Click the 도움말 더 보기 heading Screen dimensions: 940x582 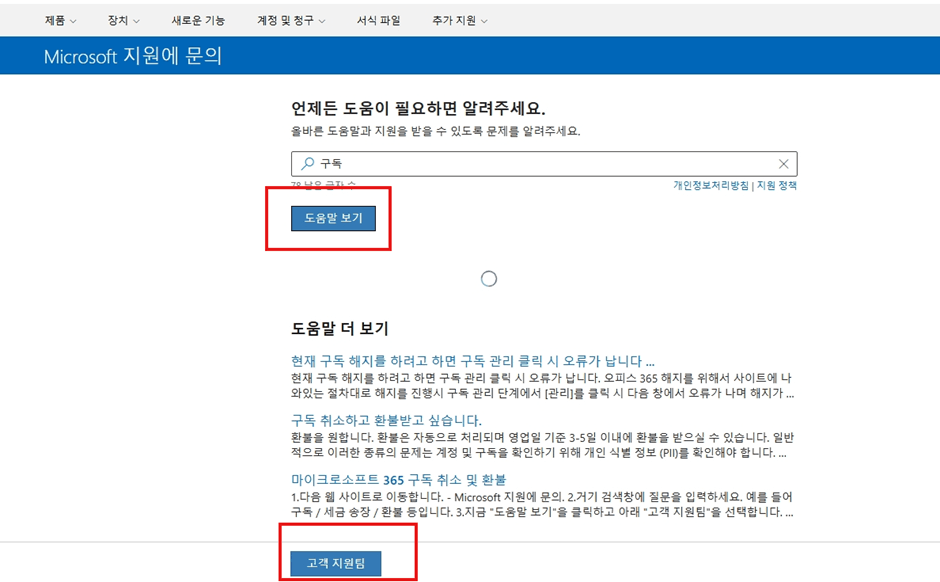pyautogui.click(x=340, y=328)
